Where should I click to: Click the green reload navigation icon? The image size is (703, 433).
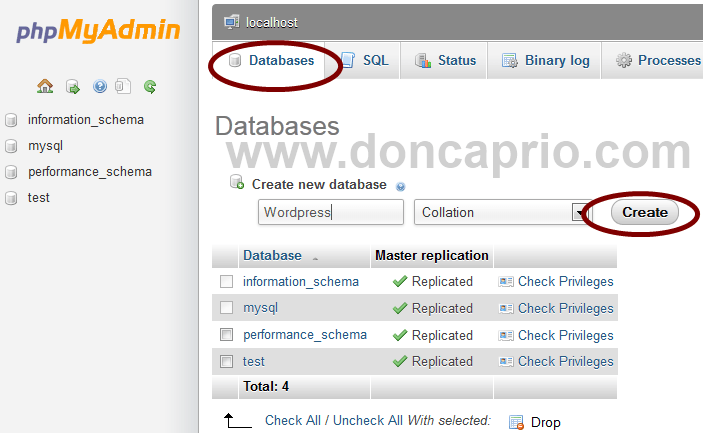150,86
